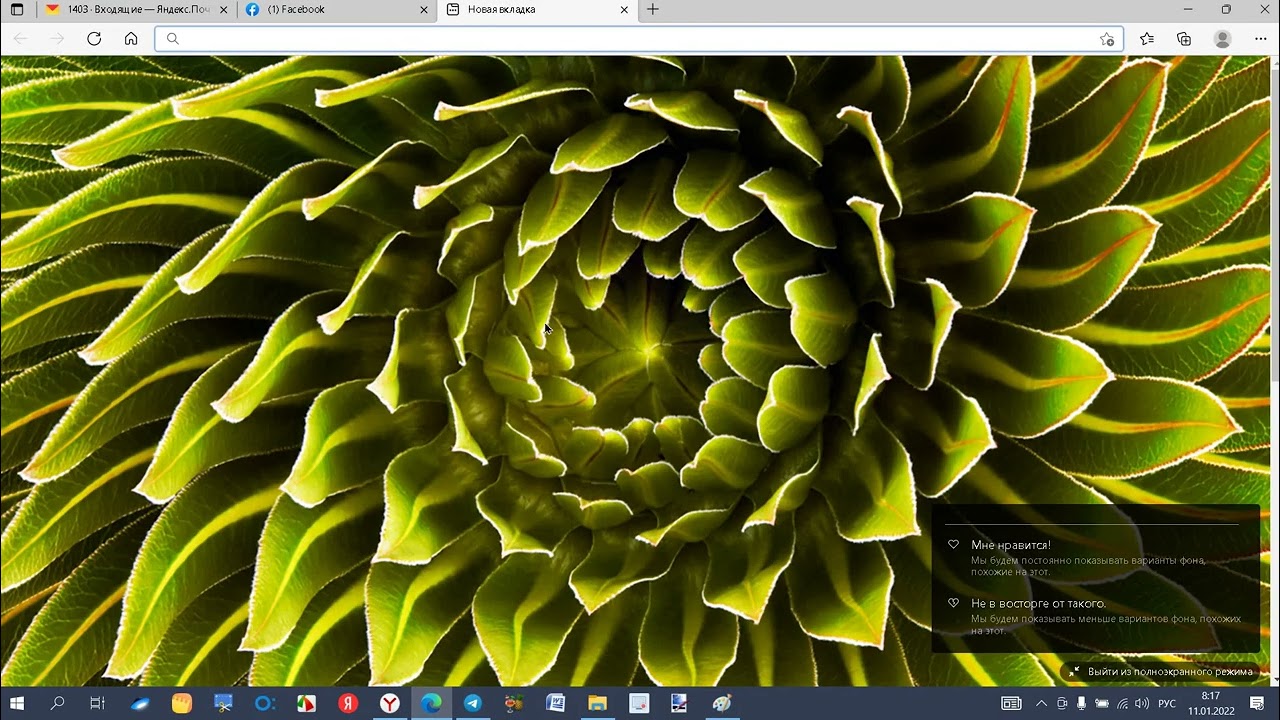Close the Новая вкладка tab

pos(624,10)
